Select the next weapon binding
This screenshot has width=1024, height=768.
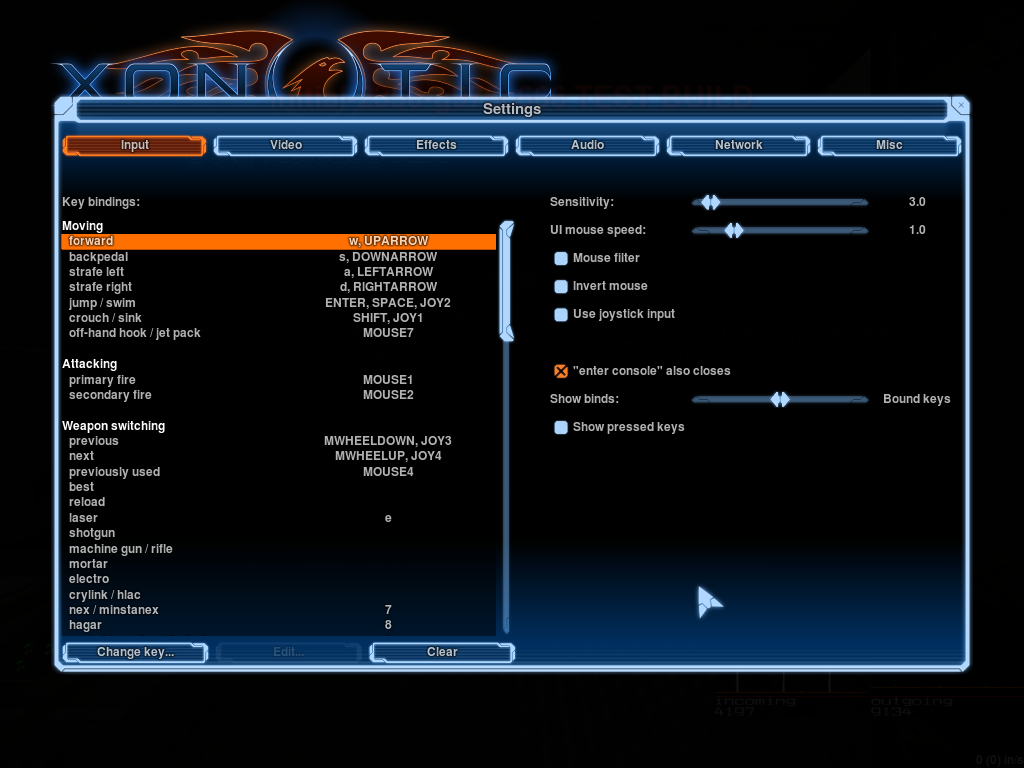(x=279, y=456)
